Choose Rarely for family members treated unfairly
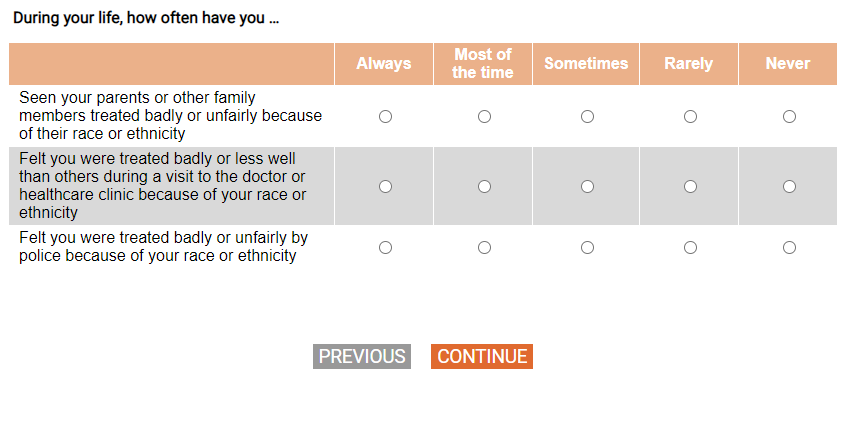The height and width of the screenshot is (445, 858). click(690, 117)
